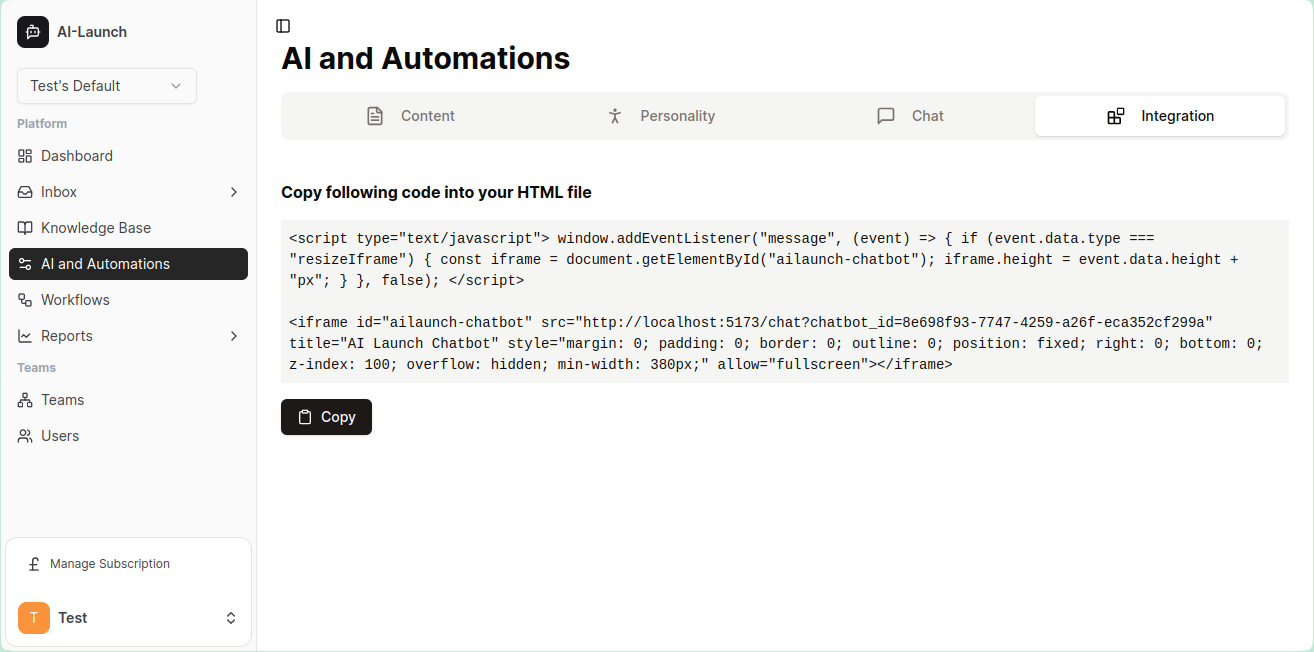Screen dimensions: 1314x652
Task: Click the Knowledge Base book icon
Action: (25, 228)
